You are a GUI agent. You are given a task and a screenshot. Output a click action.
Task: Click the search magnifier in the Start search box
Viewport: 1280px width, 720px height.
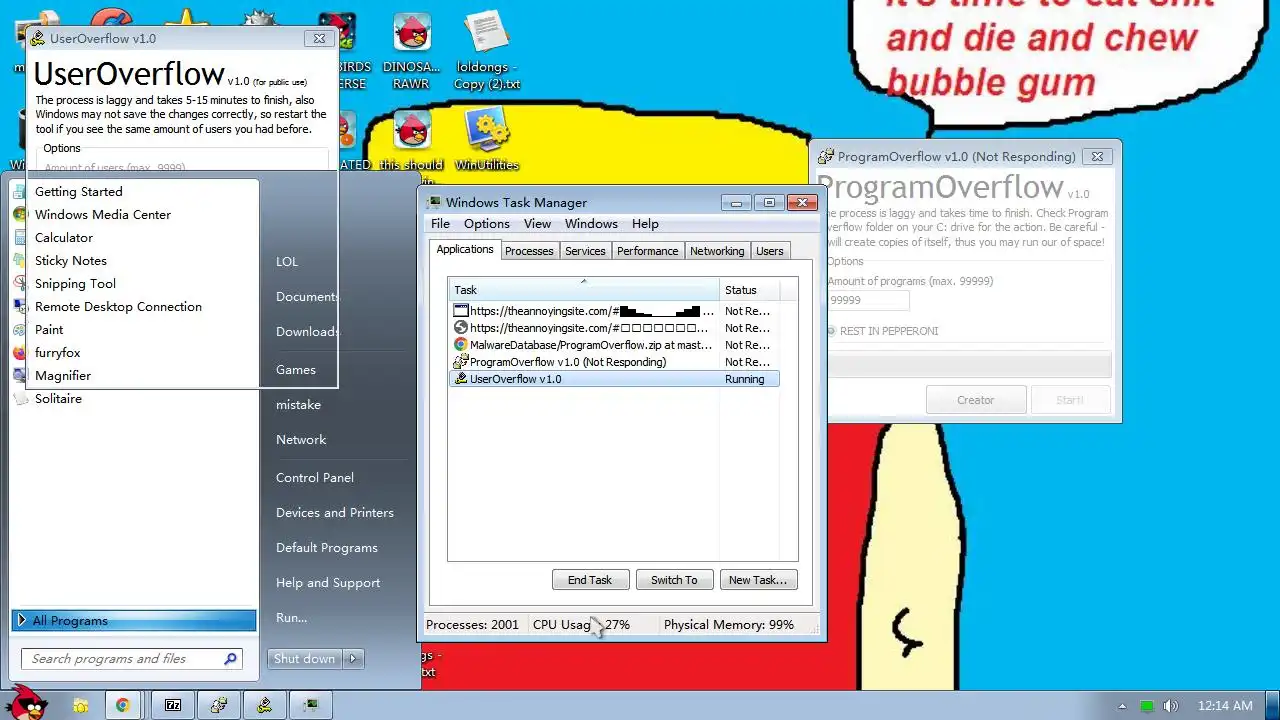tap(231, 658)
